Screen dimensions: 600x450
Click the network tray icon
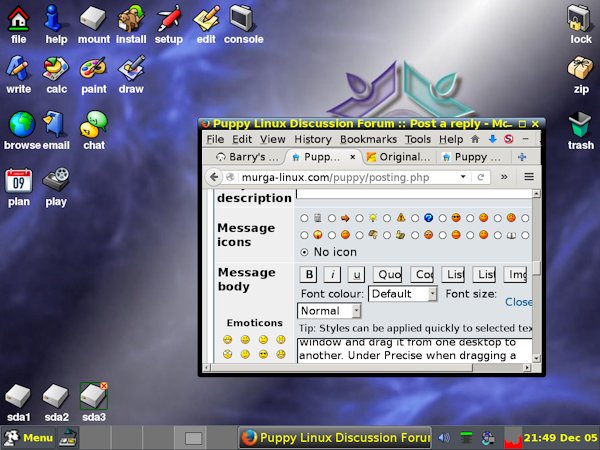[x=488, y=437]
